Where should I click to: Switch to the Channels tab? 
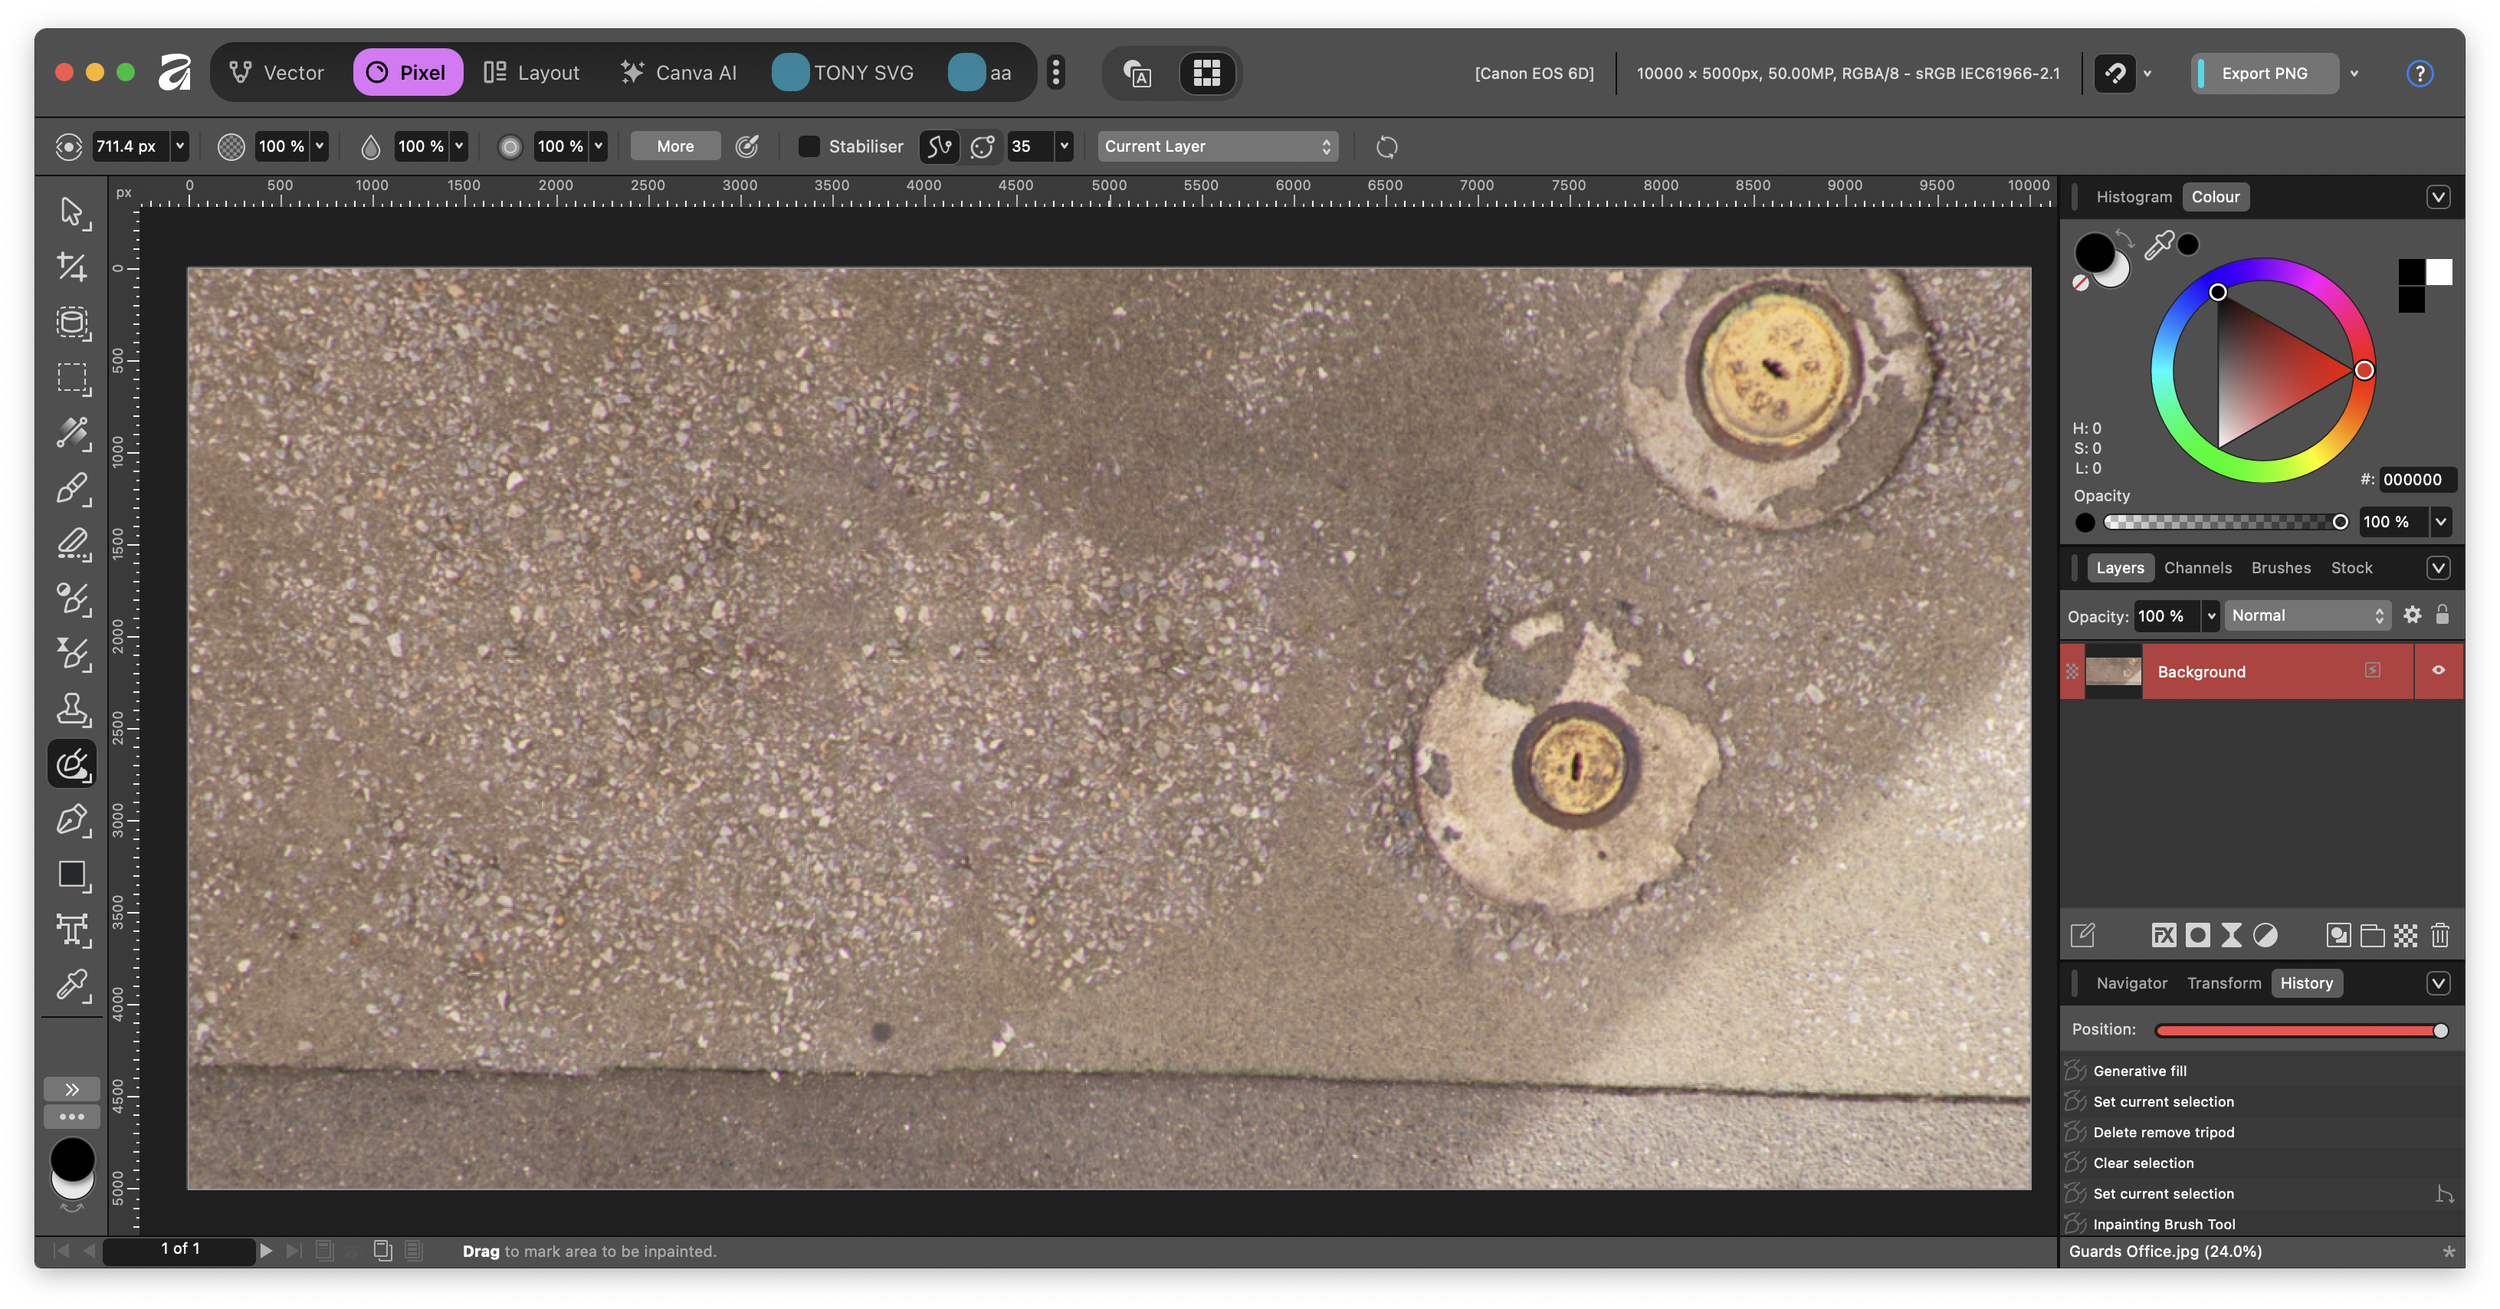click(2197, 568)
